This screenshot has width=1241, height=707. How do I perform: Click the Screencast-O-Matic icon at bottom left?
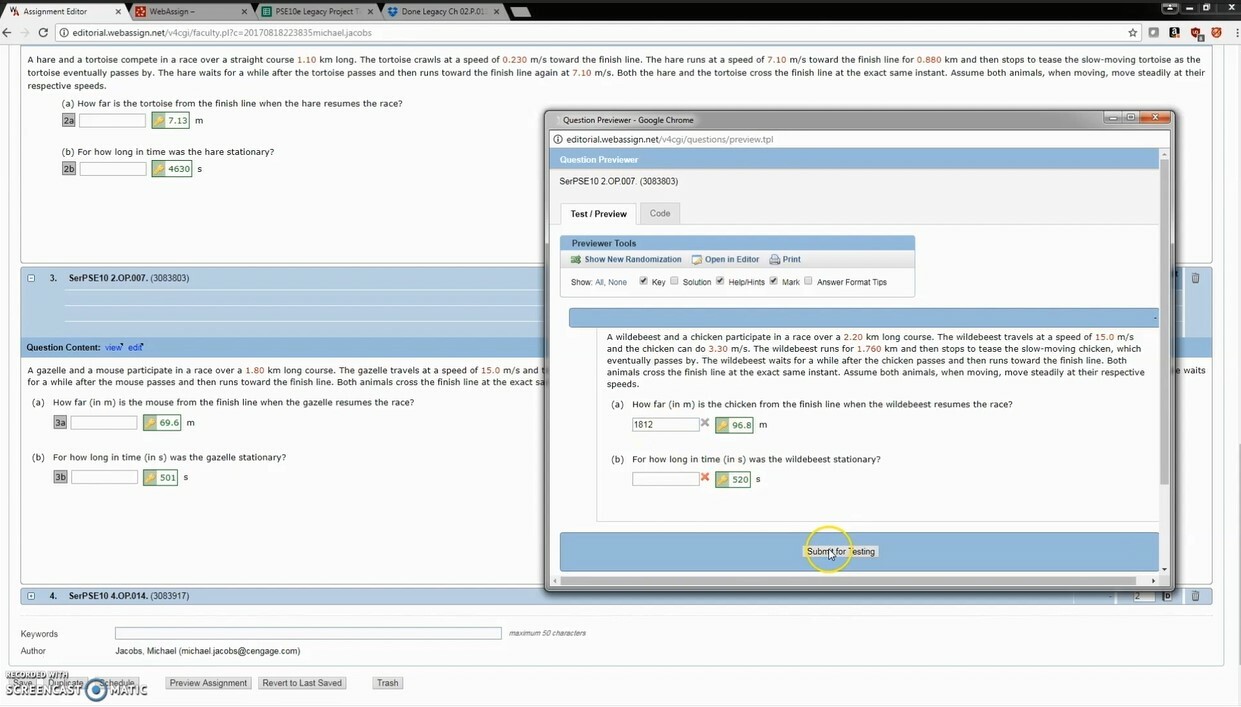point(95,689)
